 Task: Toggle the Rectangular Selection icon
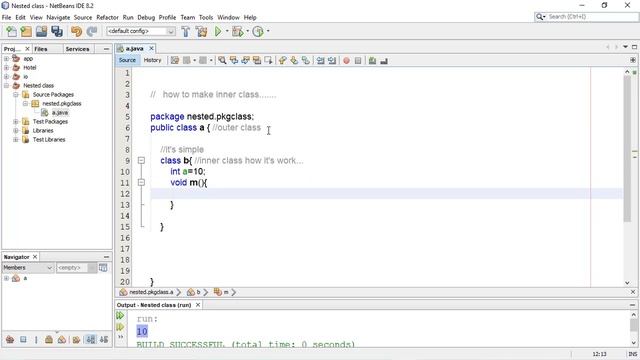point(268,60)
